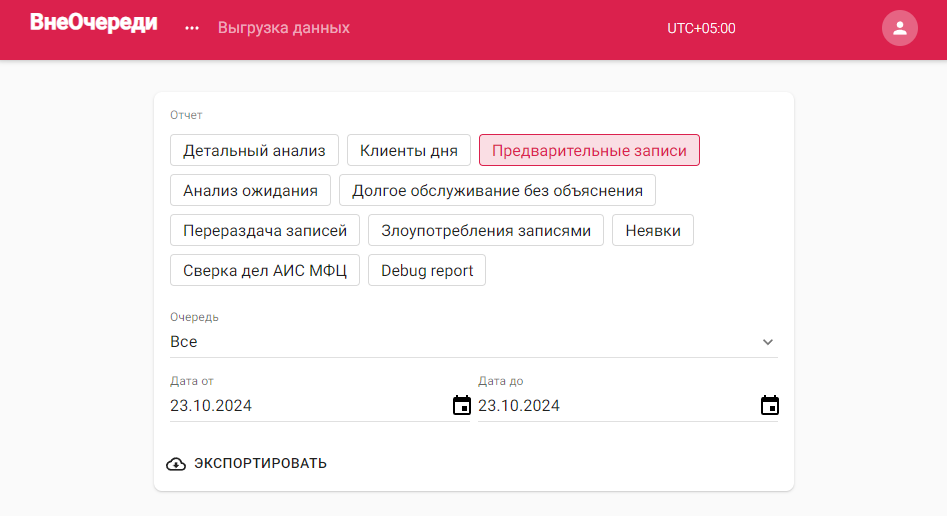Open the user profile avatar icon

pyautogui.click(x=899, y=28)
